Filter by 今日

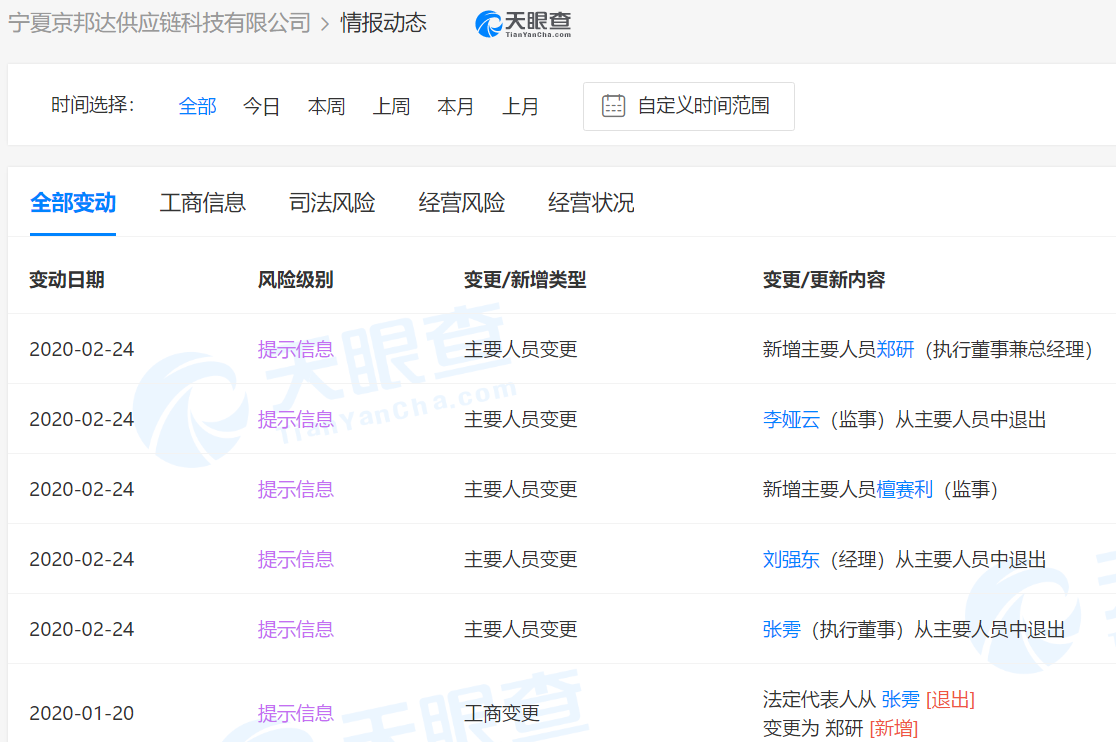click(261, 107)
